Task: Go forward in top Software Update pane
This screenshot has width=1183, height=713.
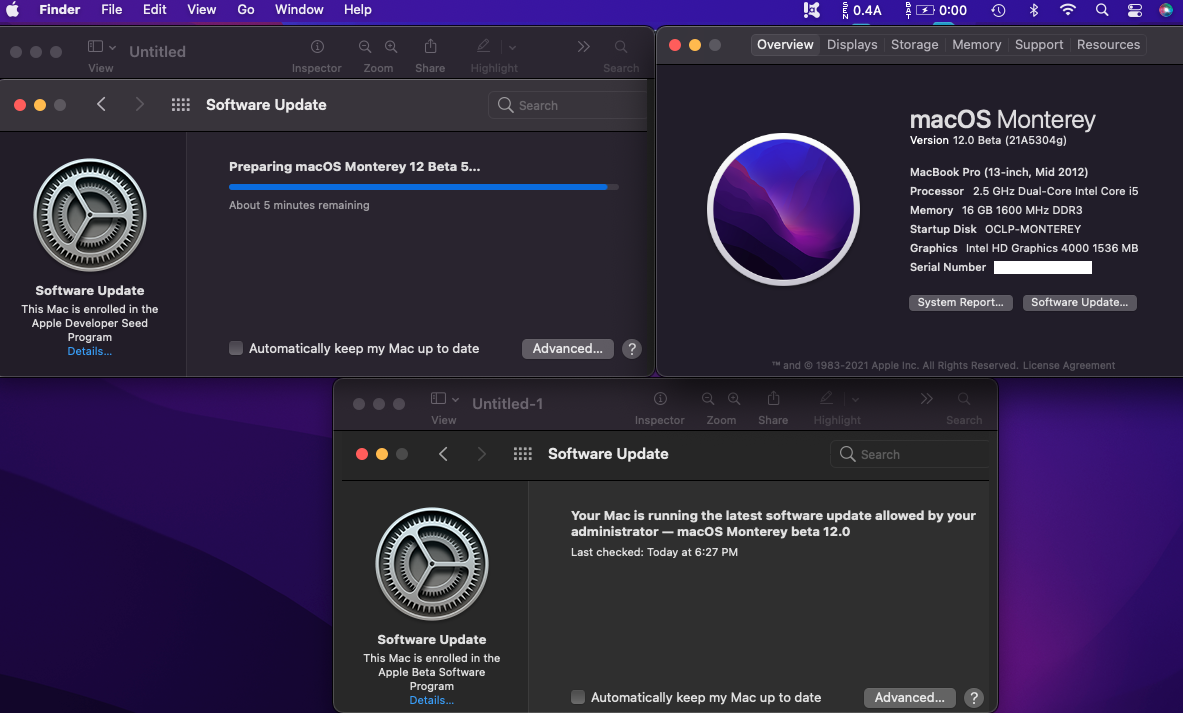Action: [140, 104]
